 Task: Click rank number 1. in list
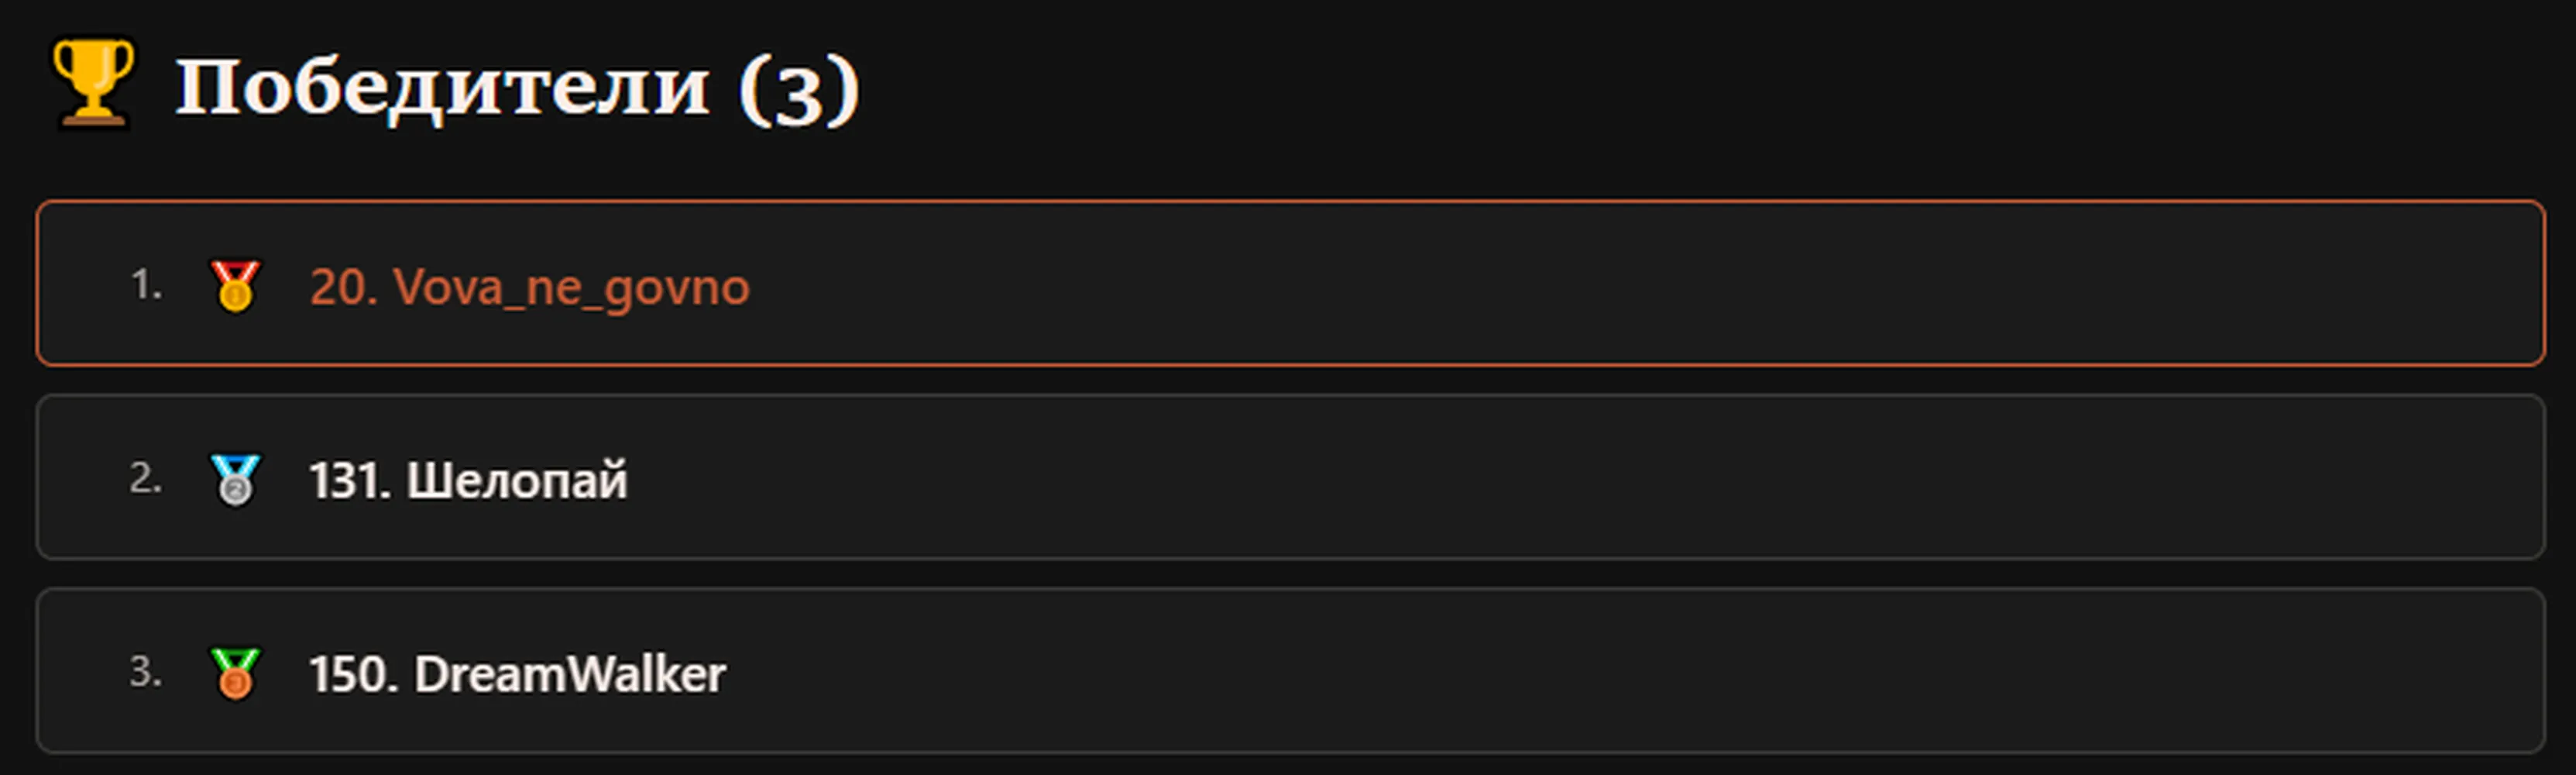(x=146, y=285)
